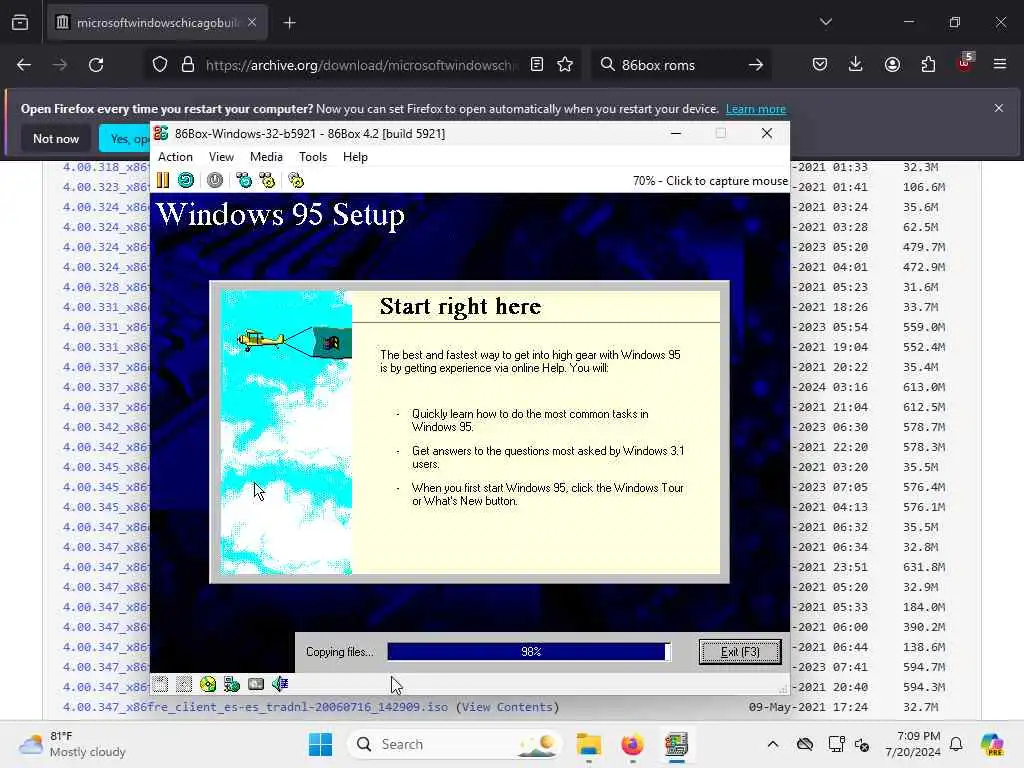Click the View Contents link
Viewport: 1024px width, 768px height.
(x=507, y=707)
